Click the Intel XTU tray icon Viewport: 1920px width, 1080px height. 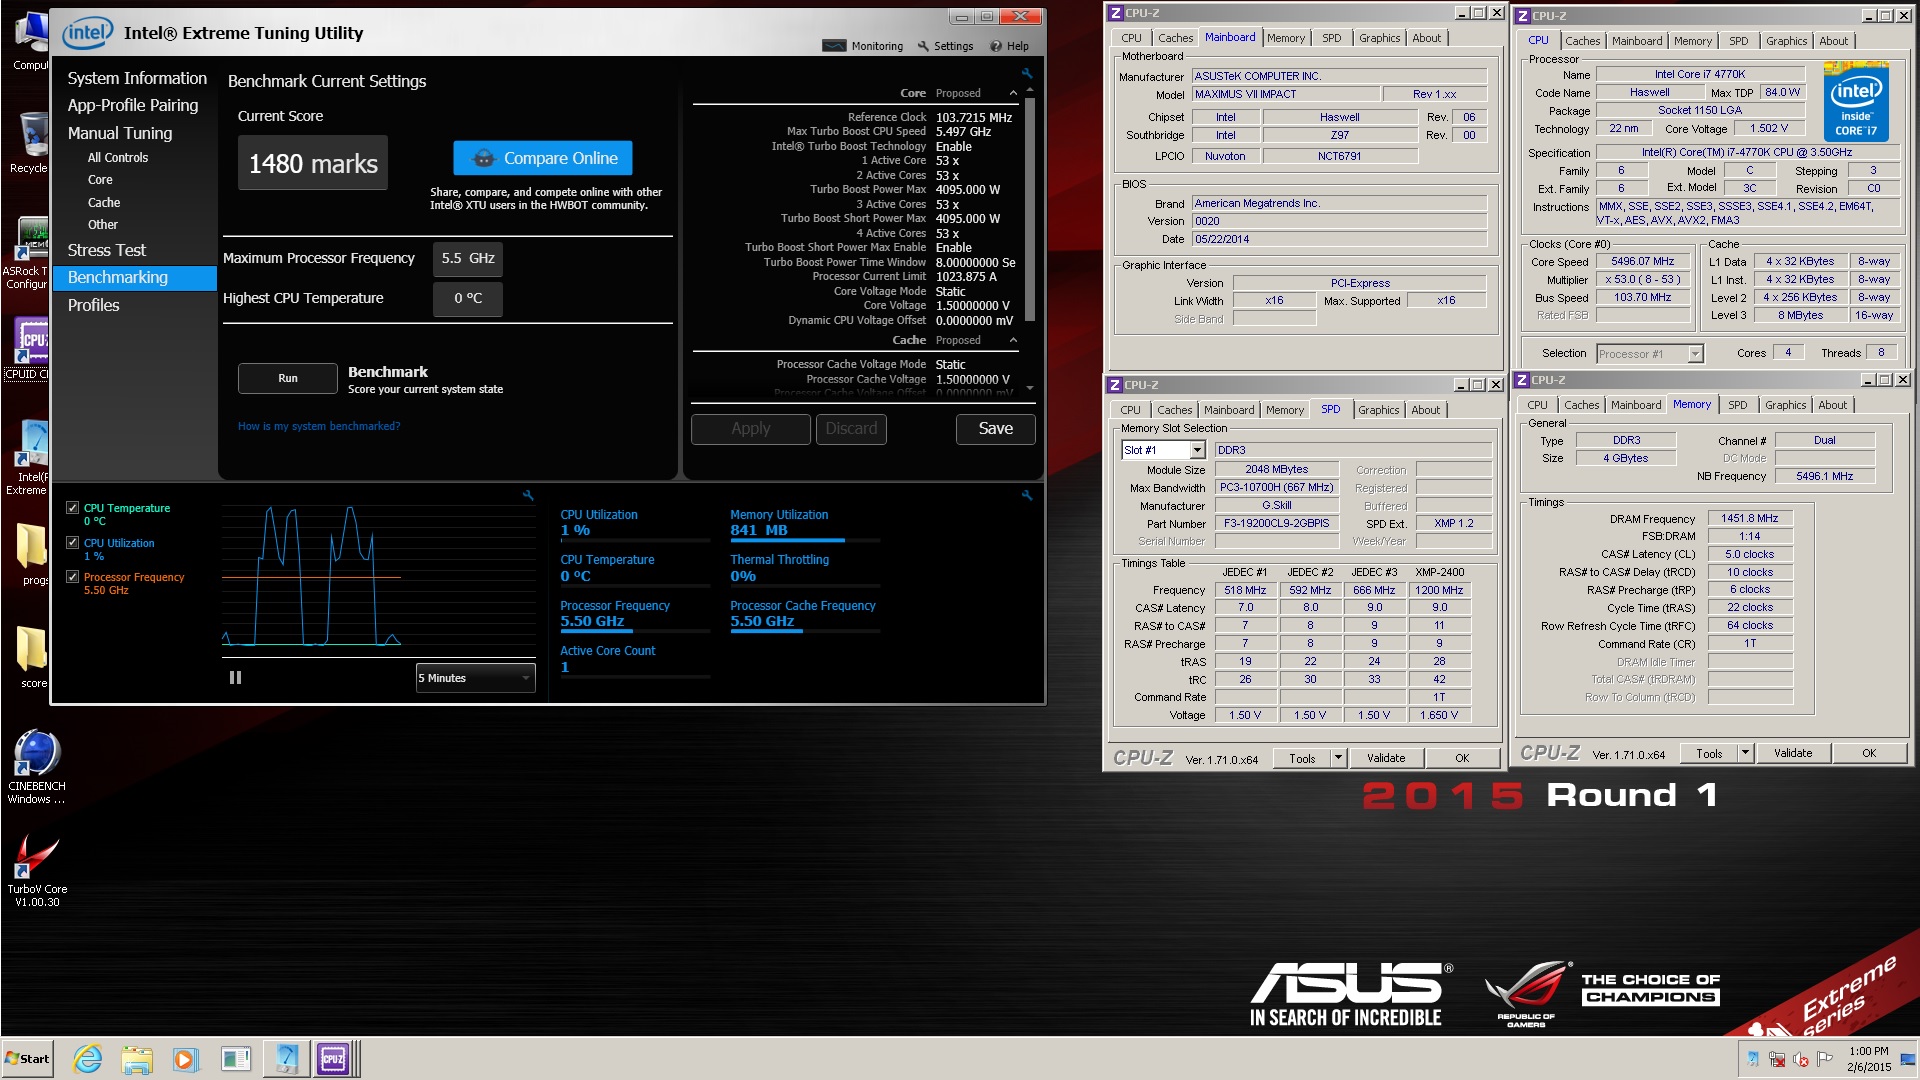pos(1753,1058)
